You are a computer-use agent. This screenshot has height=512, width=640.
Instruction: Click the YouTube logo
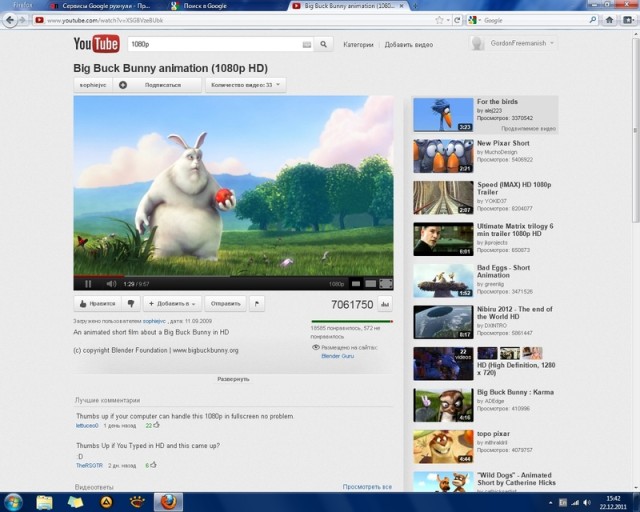coord(96,44)
